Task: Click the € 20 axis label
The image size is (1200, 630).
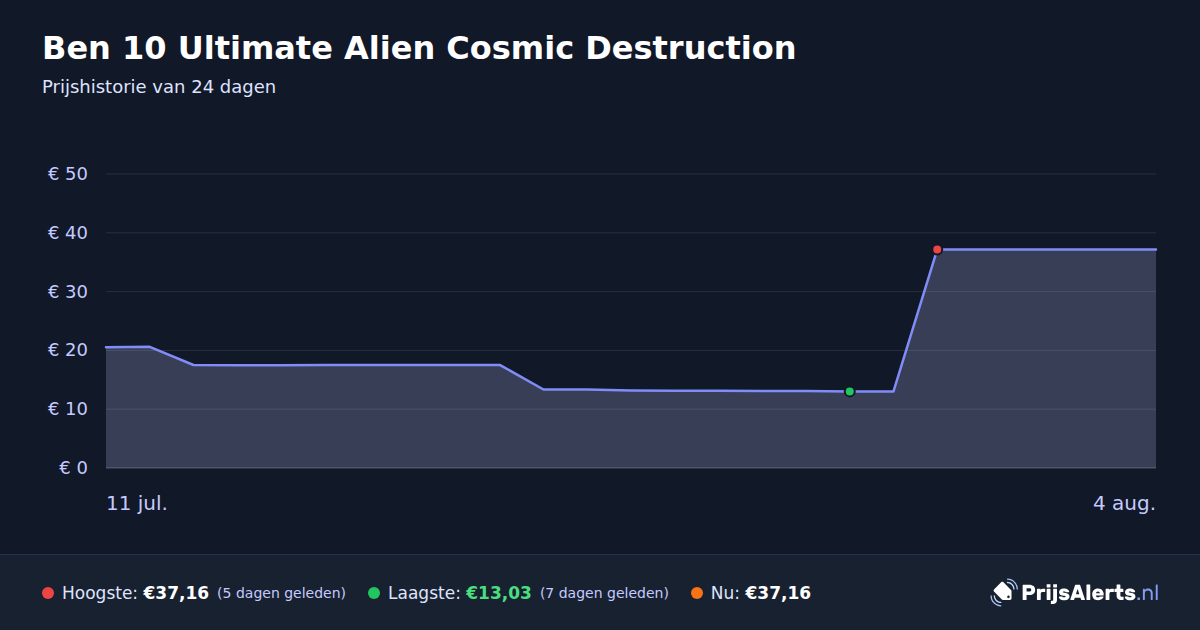Action: pyautogui.click(x=68, y=350)
